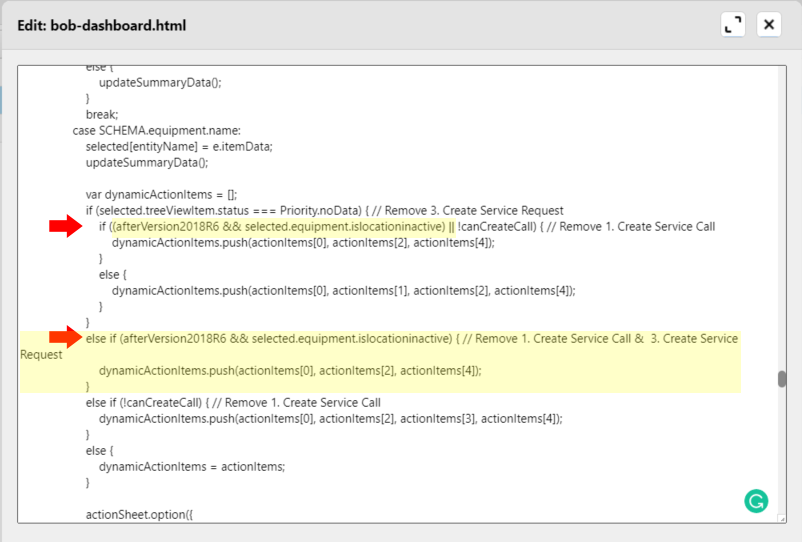Close the bob-dashboard.html edit dialog
The image size is (802, 542).
click(x=768, y=25)
